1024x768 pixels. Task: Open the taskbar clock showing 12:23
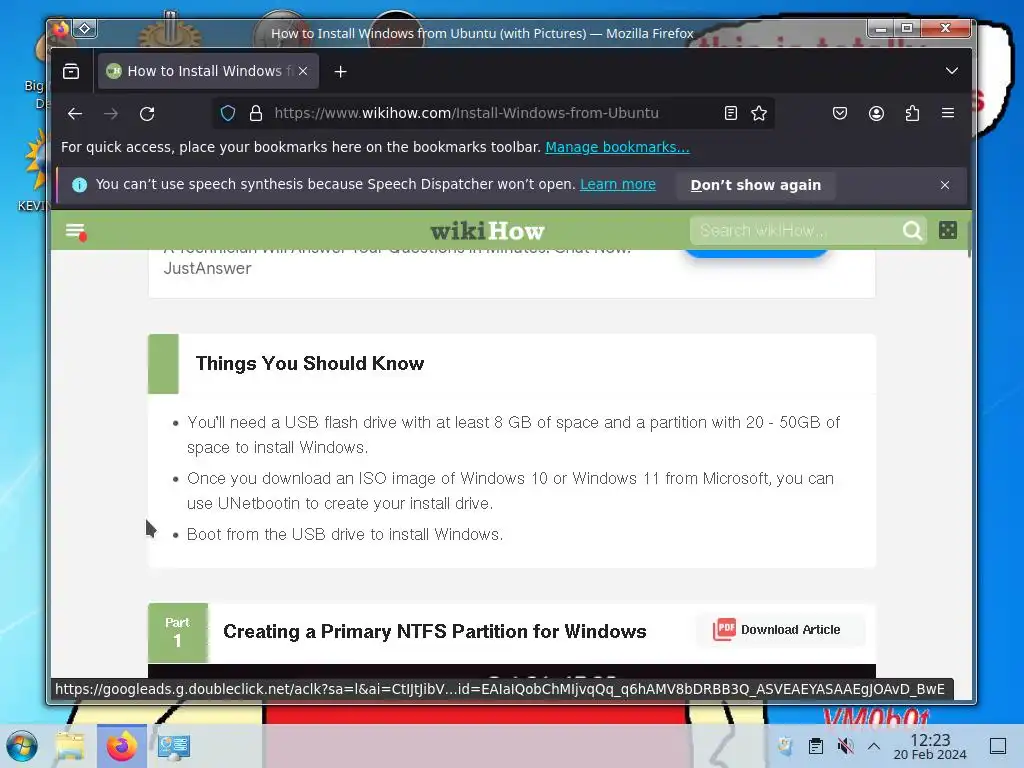(x=930, y=746)
